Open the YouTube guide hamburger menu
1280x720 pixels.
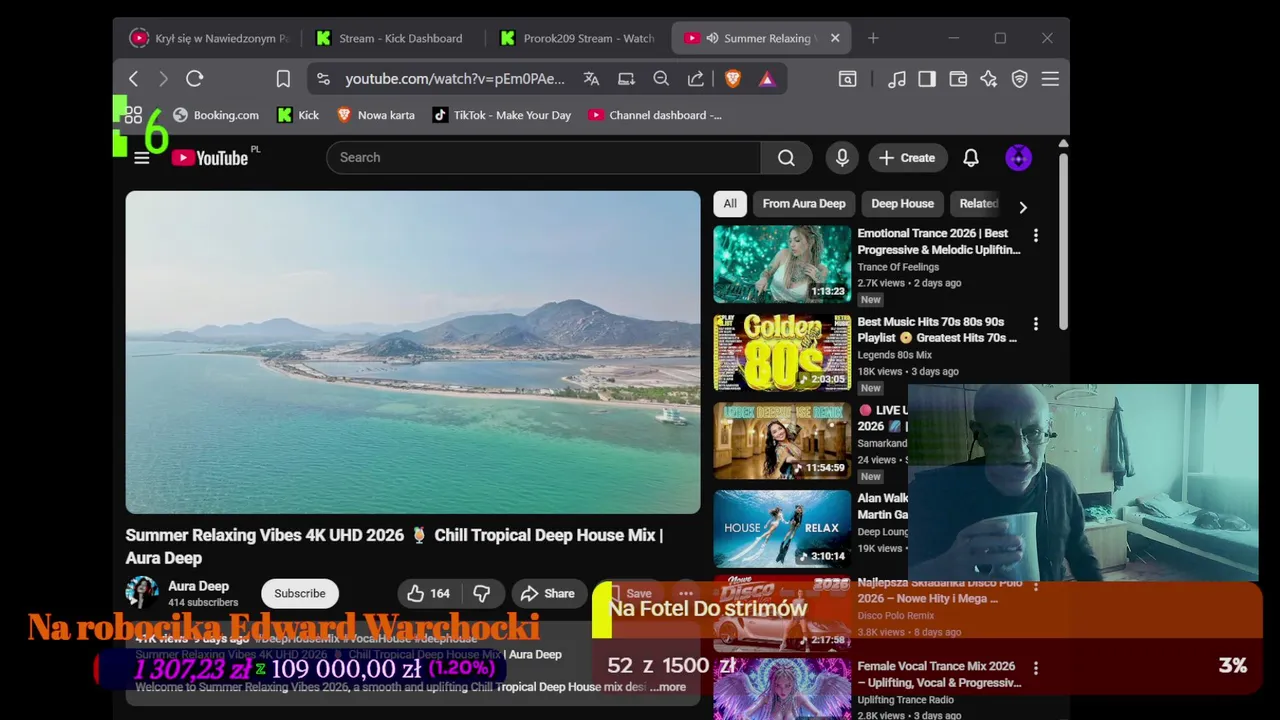(142, 158)
